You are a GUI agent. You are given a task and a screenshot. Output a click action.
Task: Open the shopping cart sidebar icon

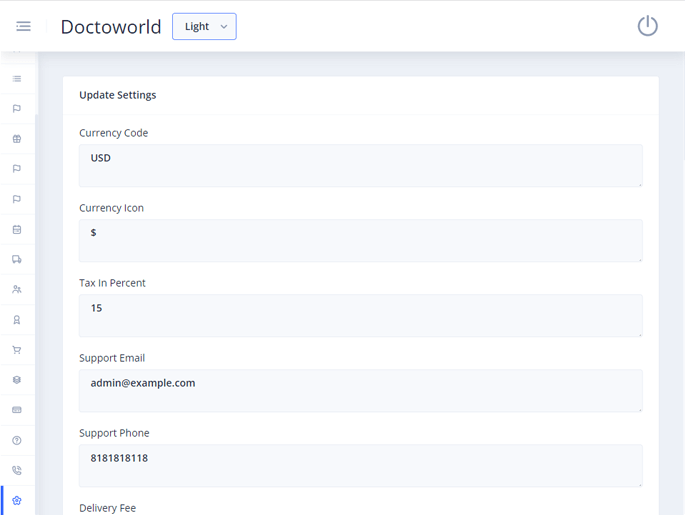17,350
